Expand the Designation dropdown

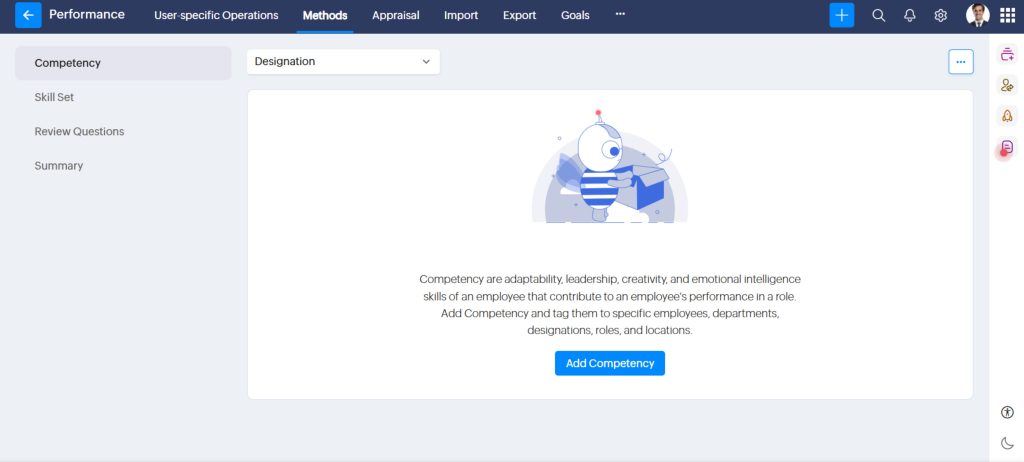[343, 61]
